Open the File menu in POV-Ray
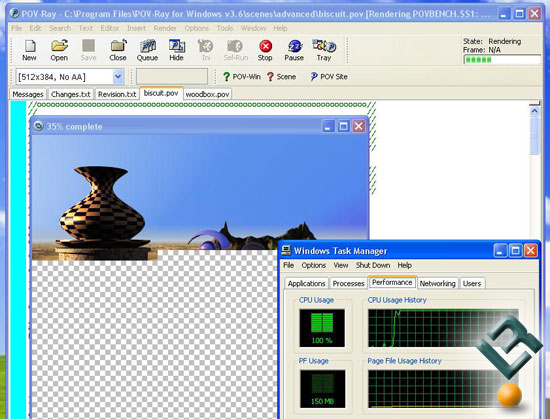Screen dimensions: 550x419 16,28
